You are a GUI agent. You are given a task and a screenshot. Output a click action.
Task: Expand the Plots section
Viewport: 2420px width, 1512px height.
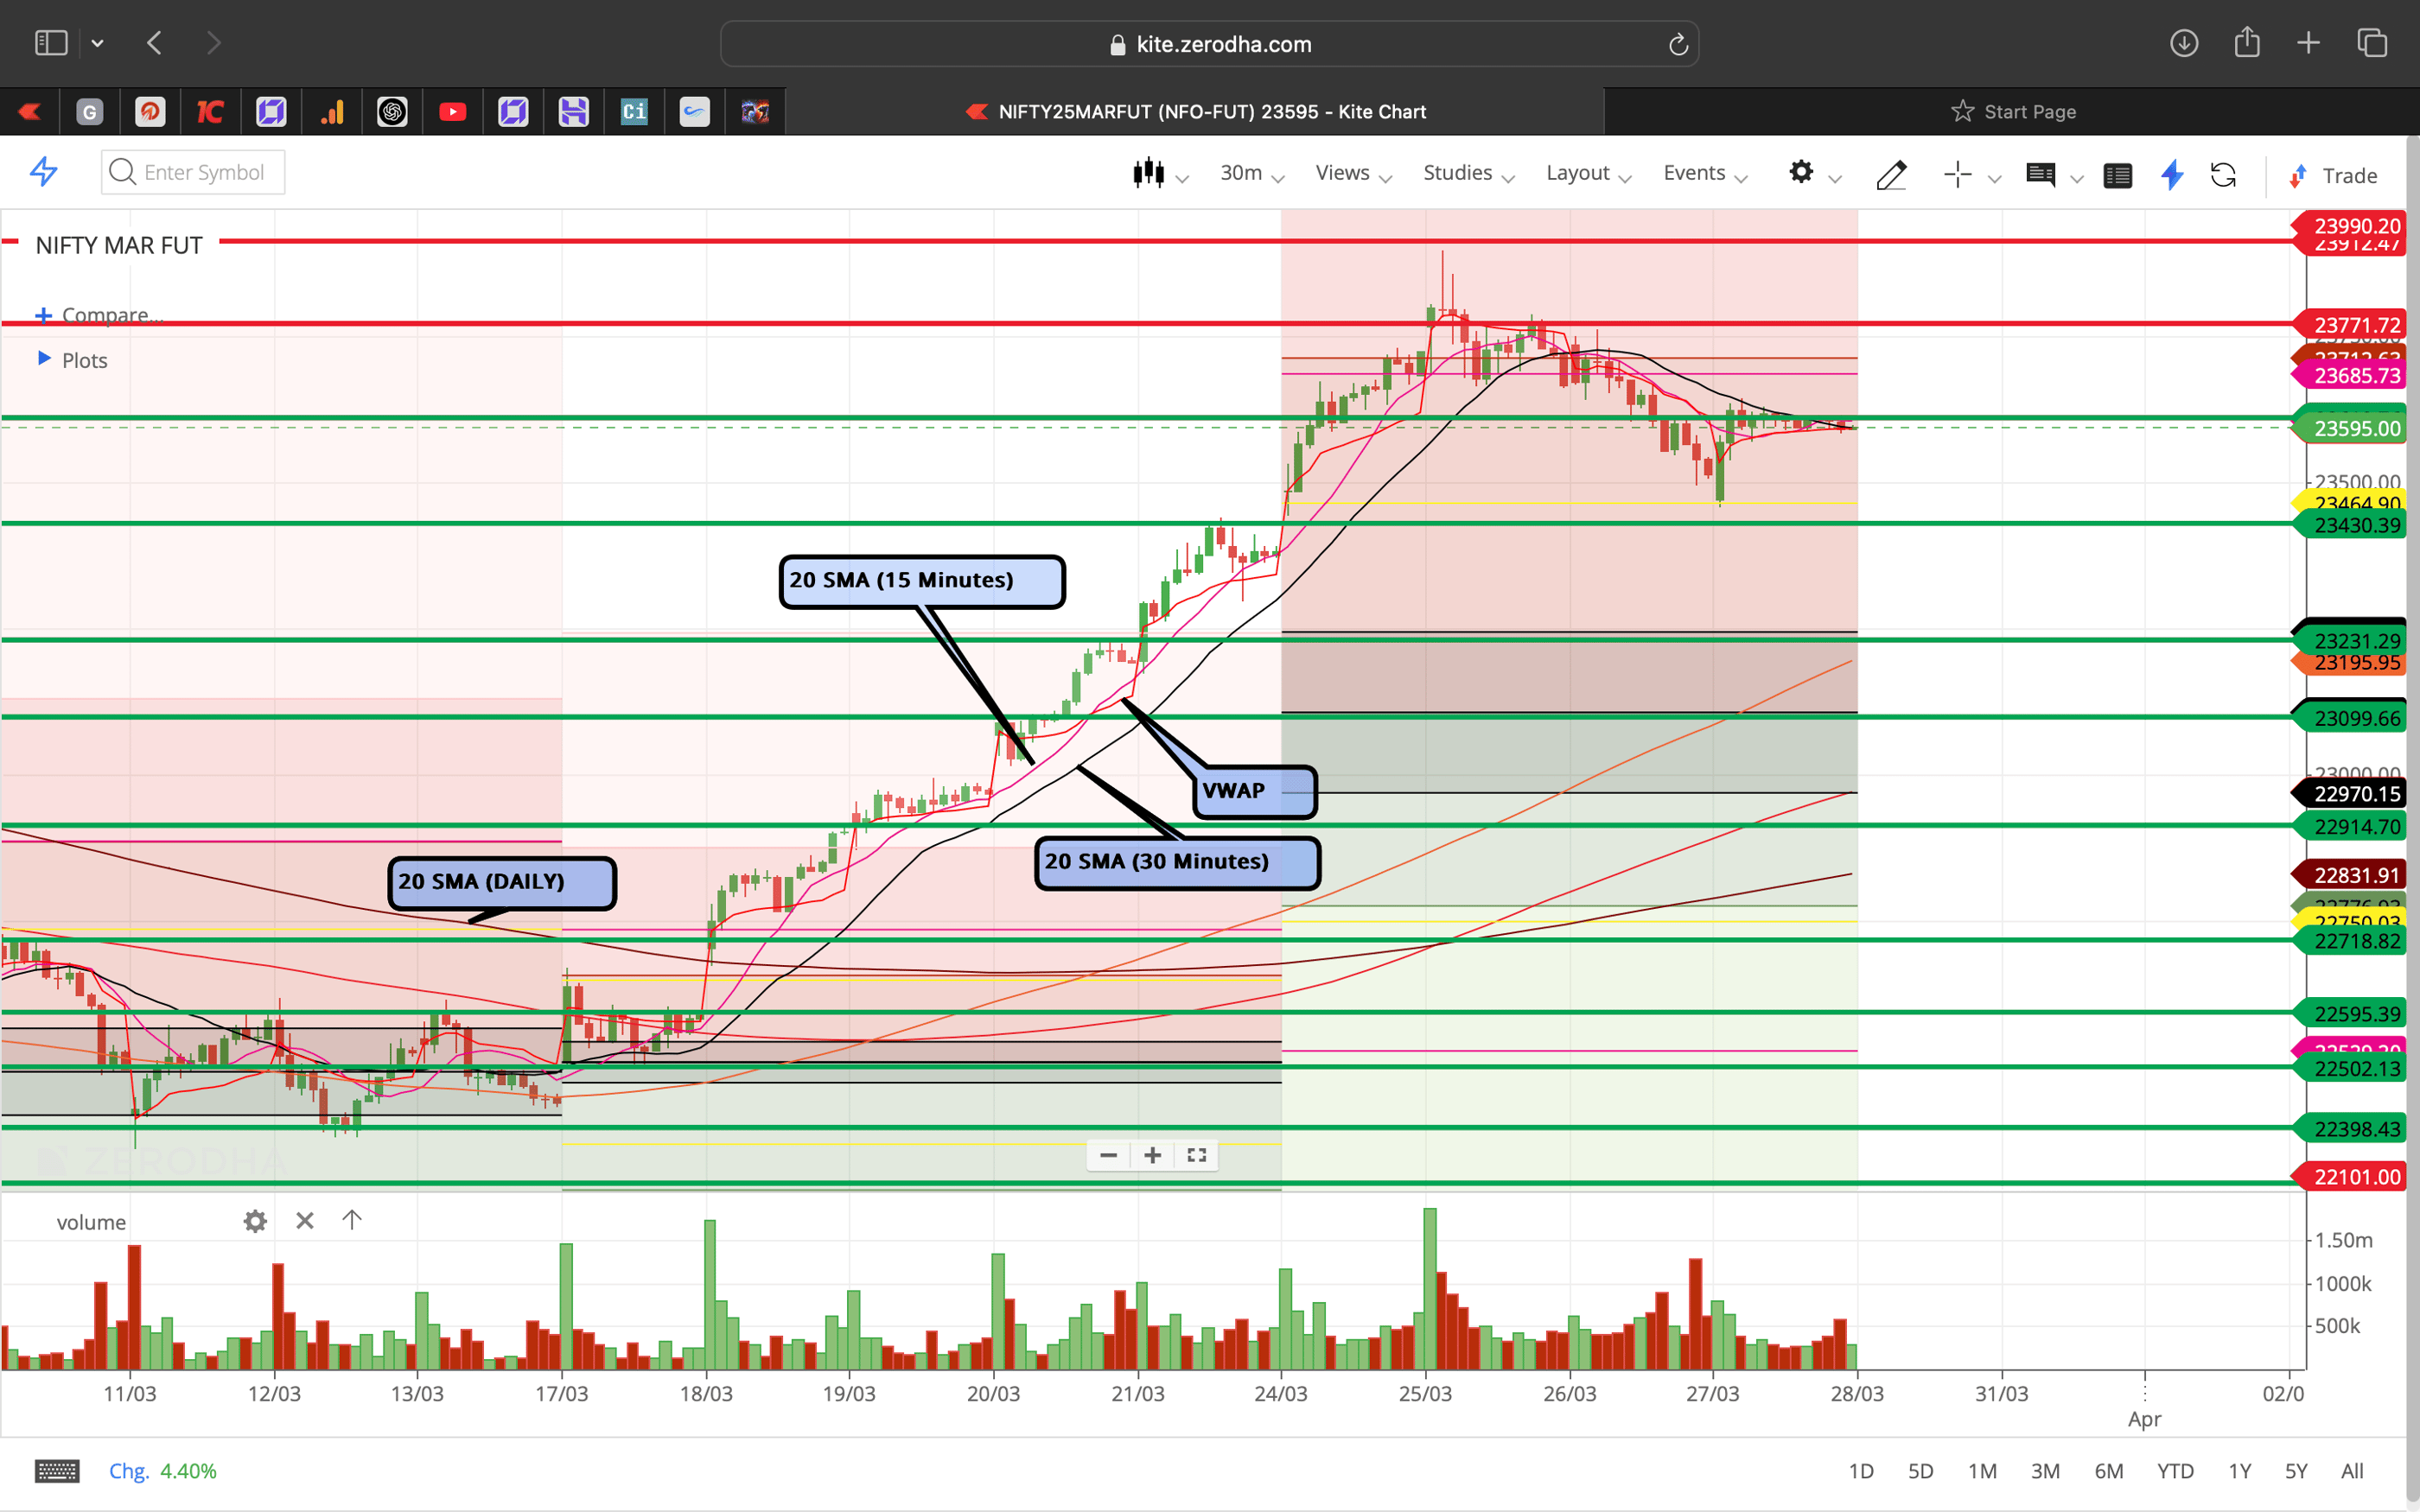(x=84, y=360)
